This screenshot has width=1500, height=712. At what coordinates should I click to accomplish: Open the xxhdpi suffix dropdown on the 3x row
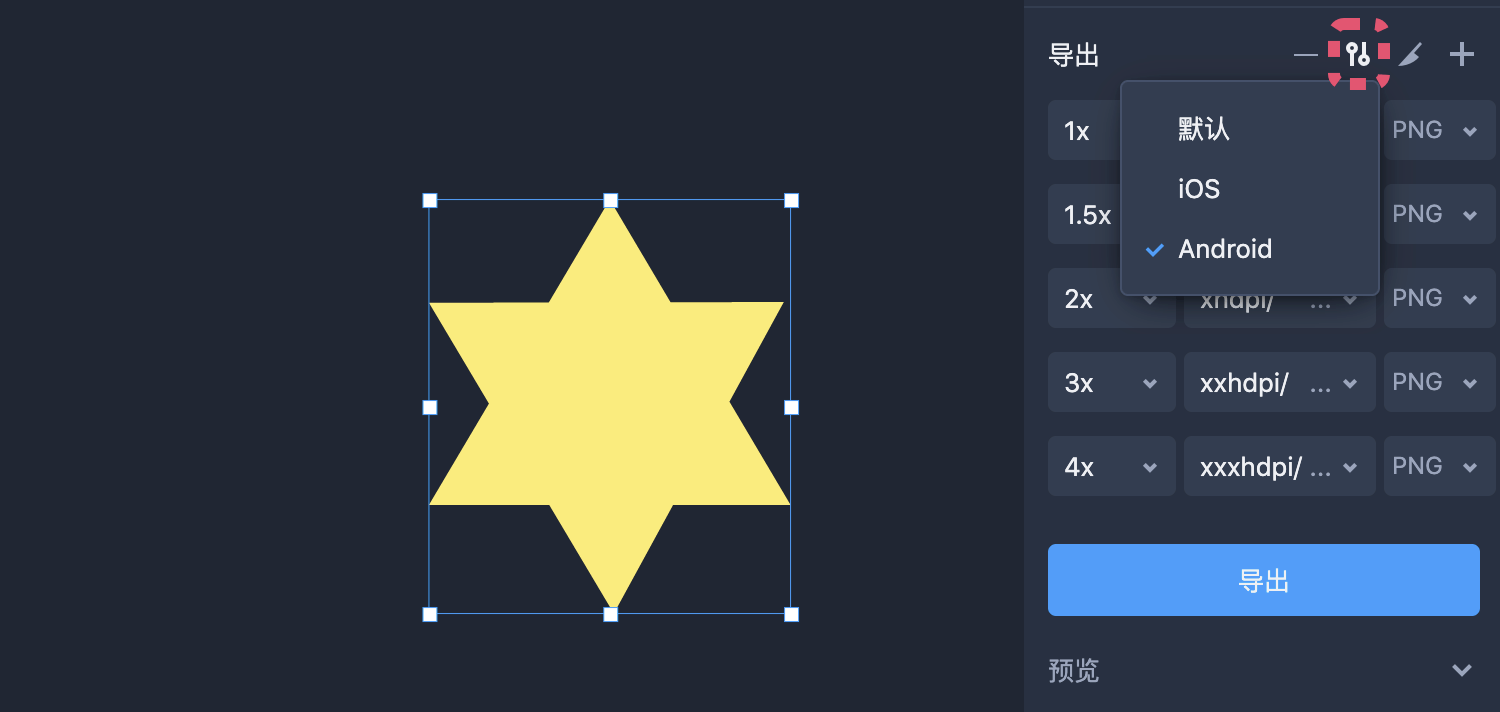pyautogui.click(x=1279, y=382)
